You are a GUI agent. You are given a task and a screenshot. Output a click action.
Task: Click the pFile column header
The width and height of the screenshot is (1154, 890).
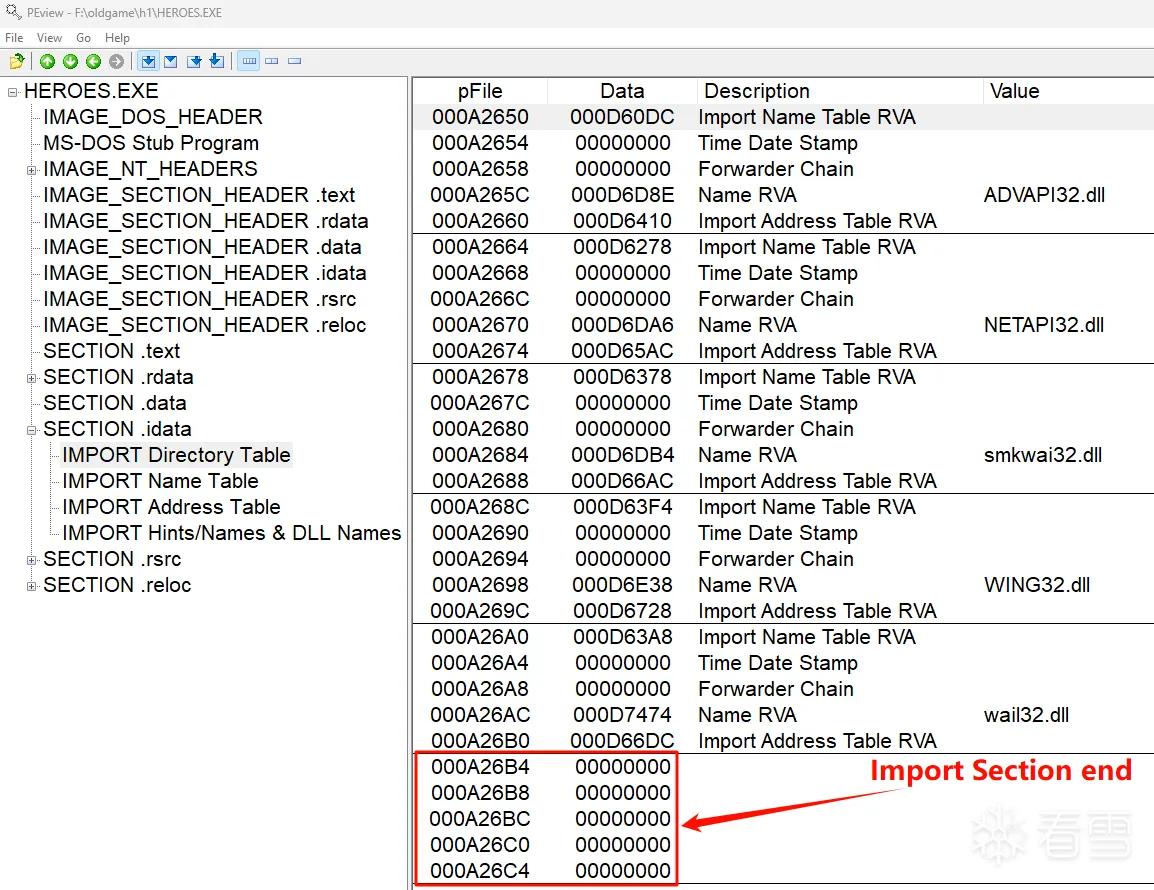tap(480, 91)
